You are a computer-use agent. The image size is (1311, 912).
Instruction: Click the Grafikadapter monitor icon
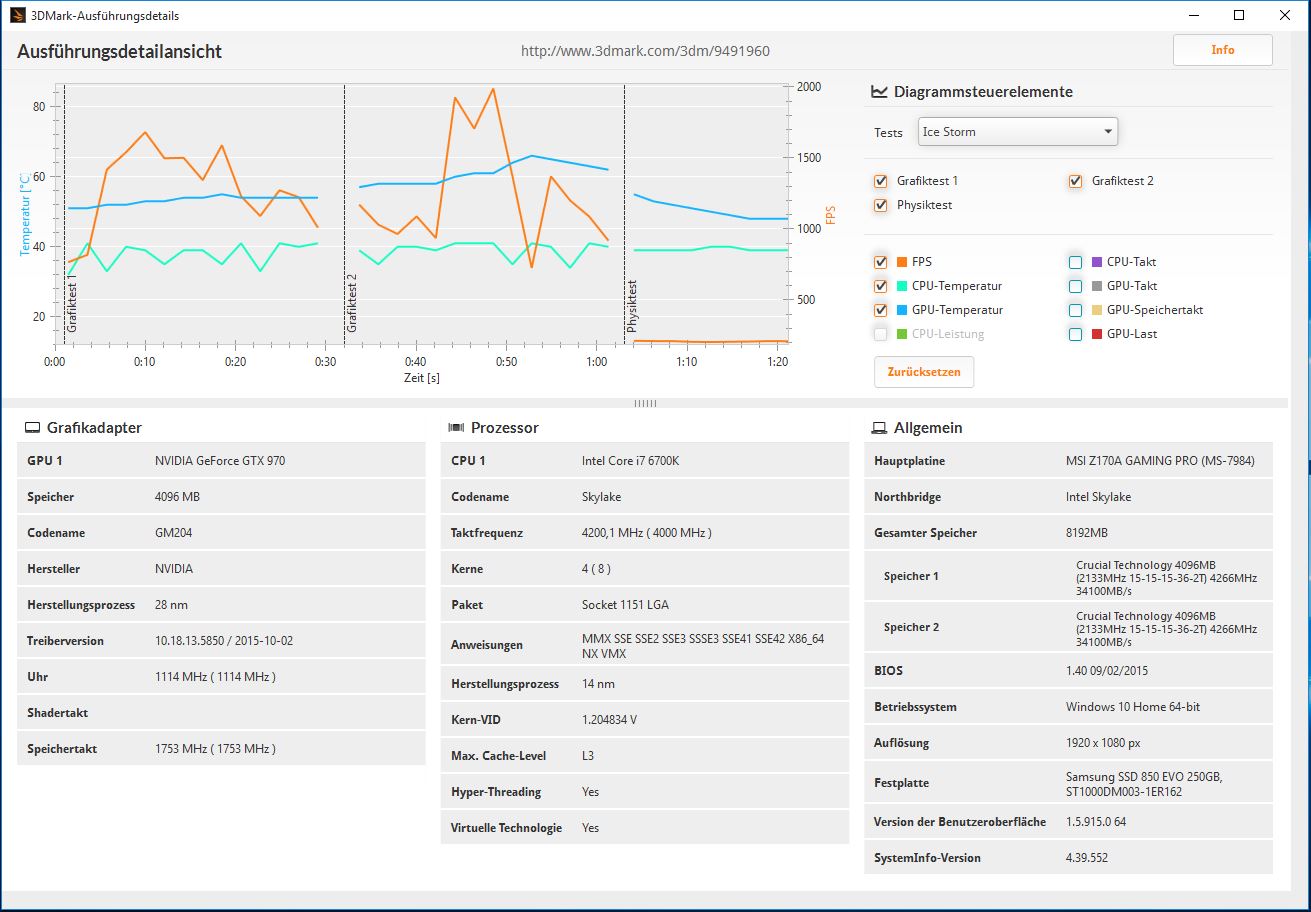pyautogui.click(x=32, y=428)
